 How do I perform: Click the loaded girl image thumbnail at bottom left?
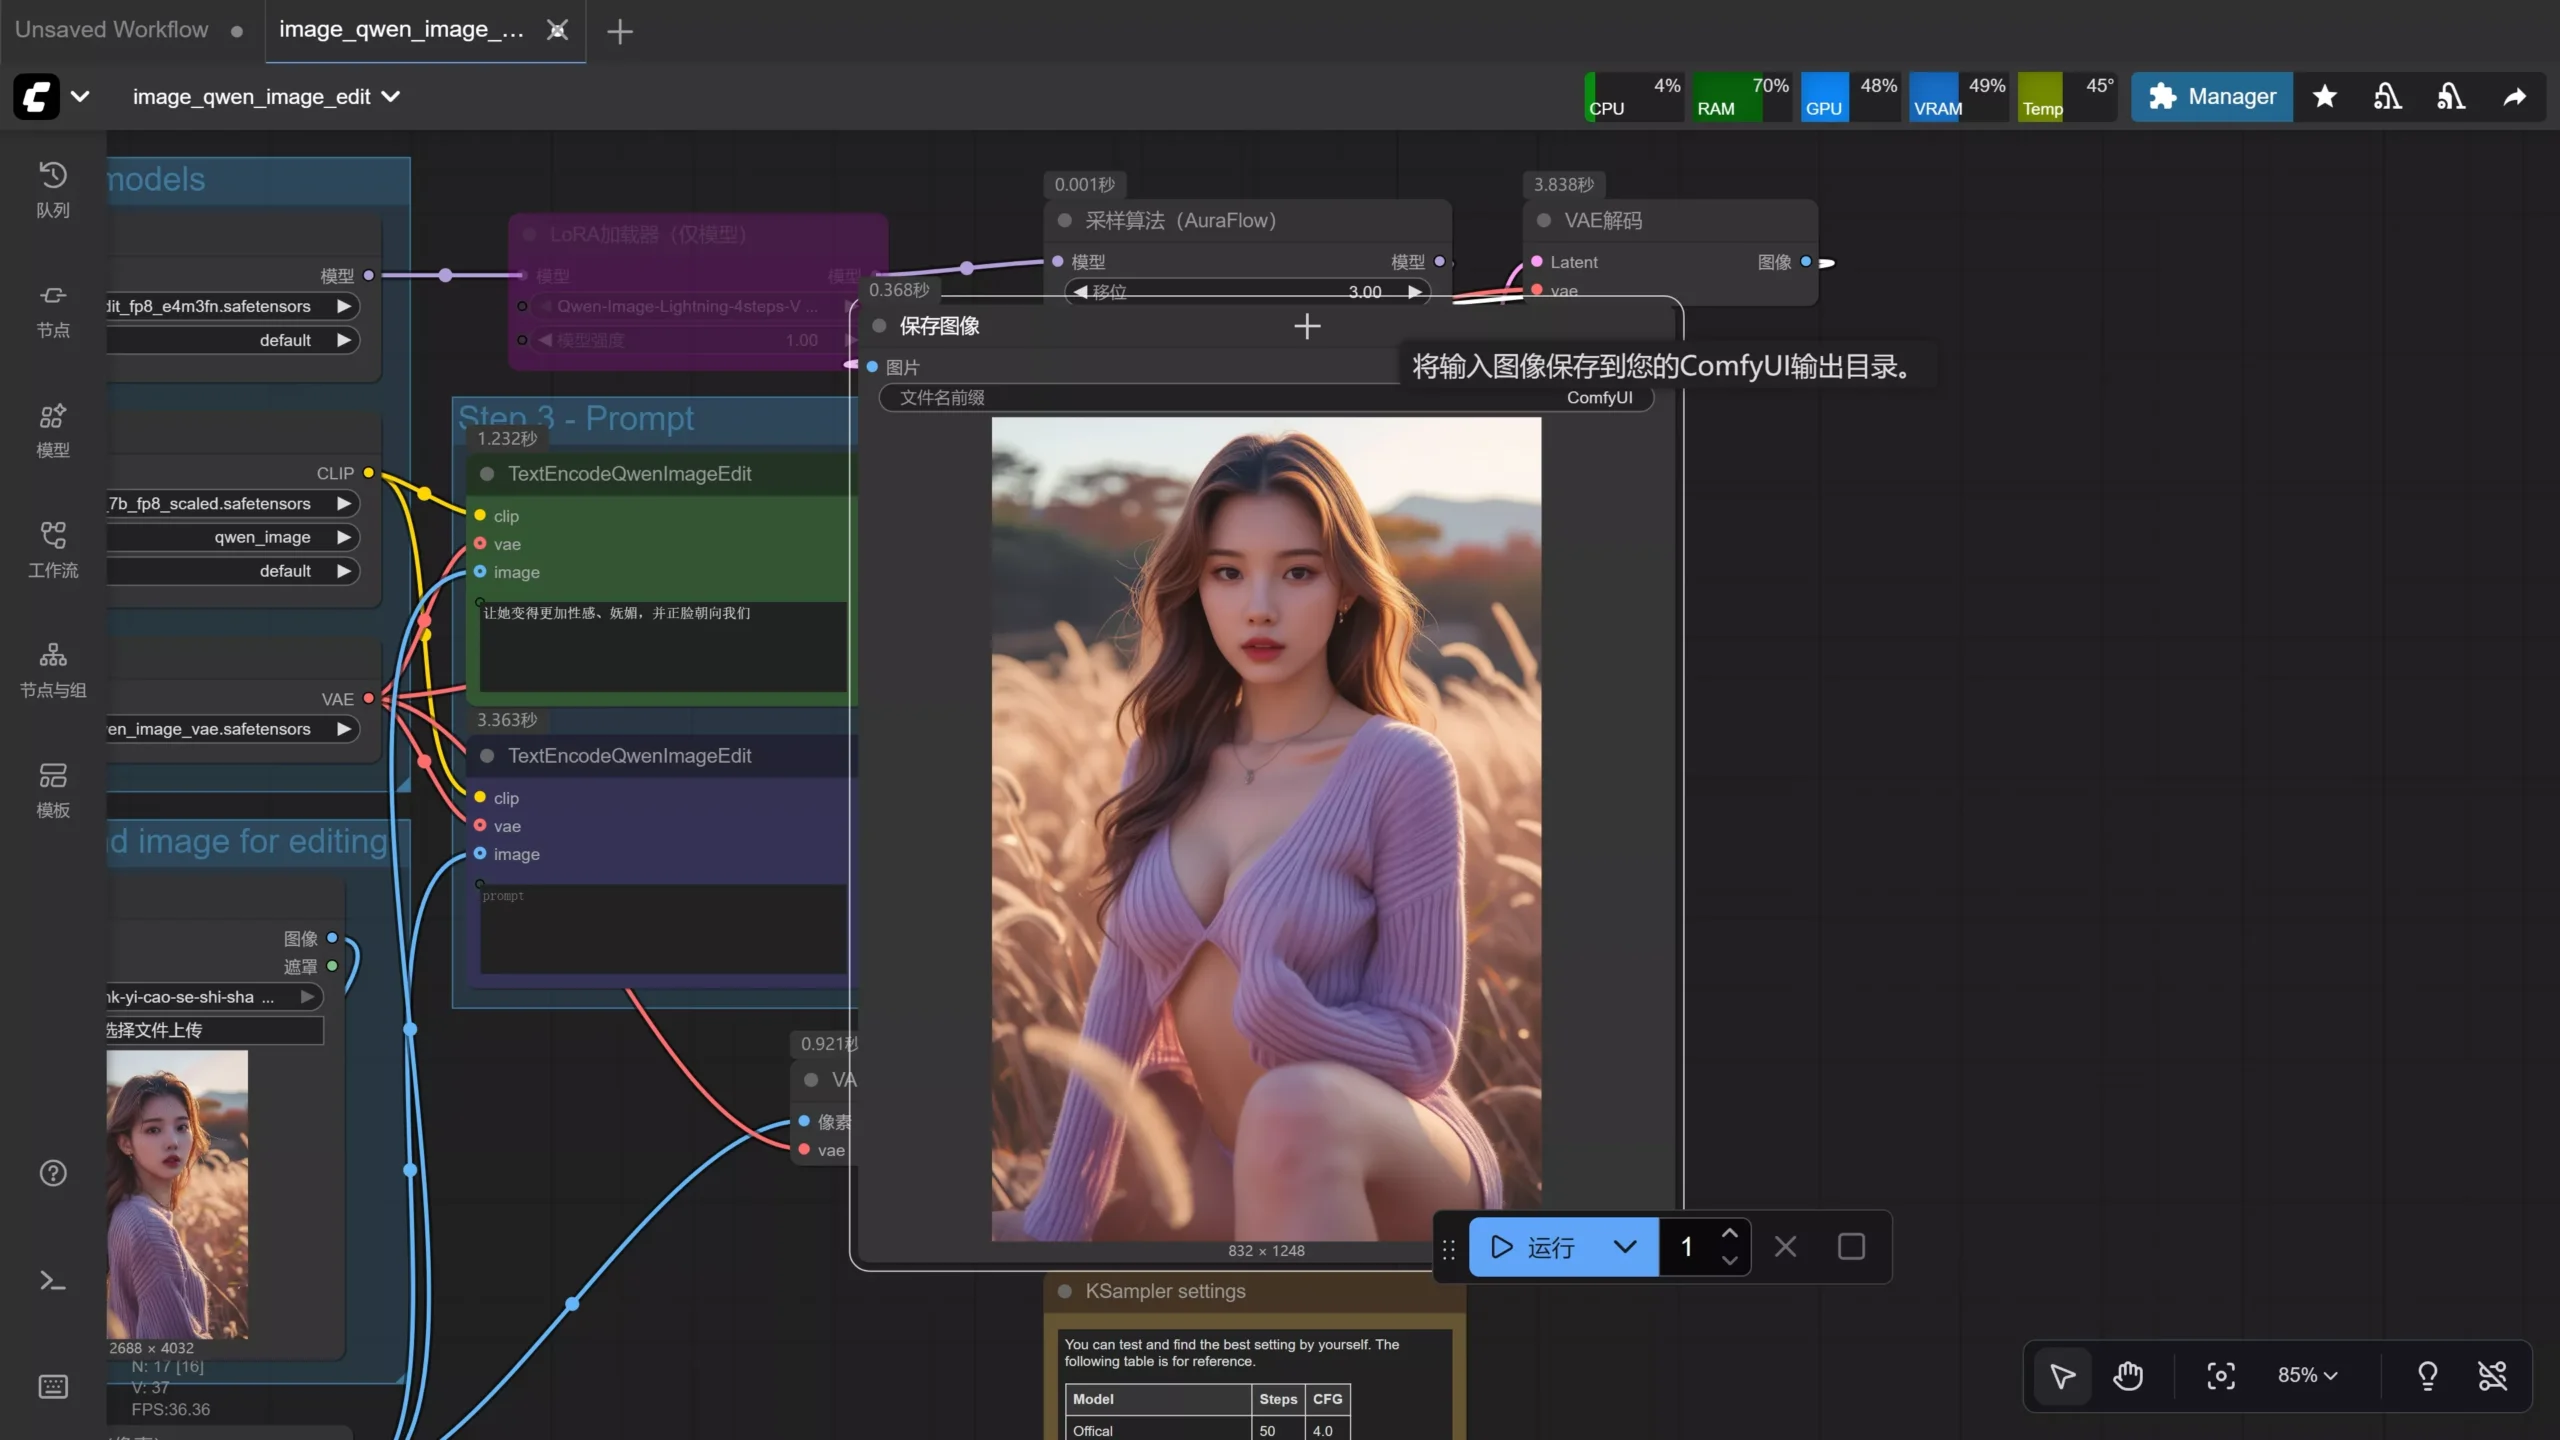click(x=177, y=1195)
